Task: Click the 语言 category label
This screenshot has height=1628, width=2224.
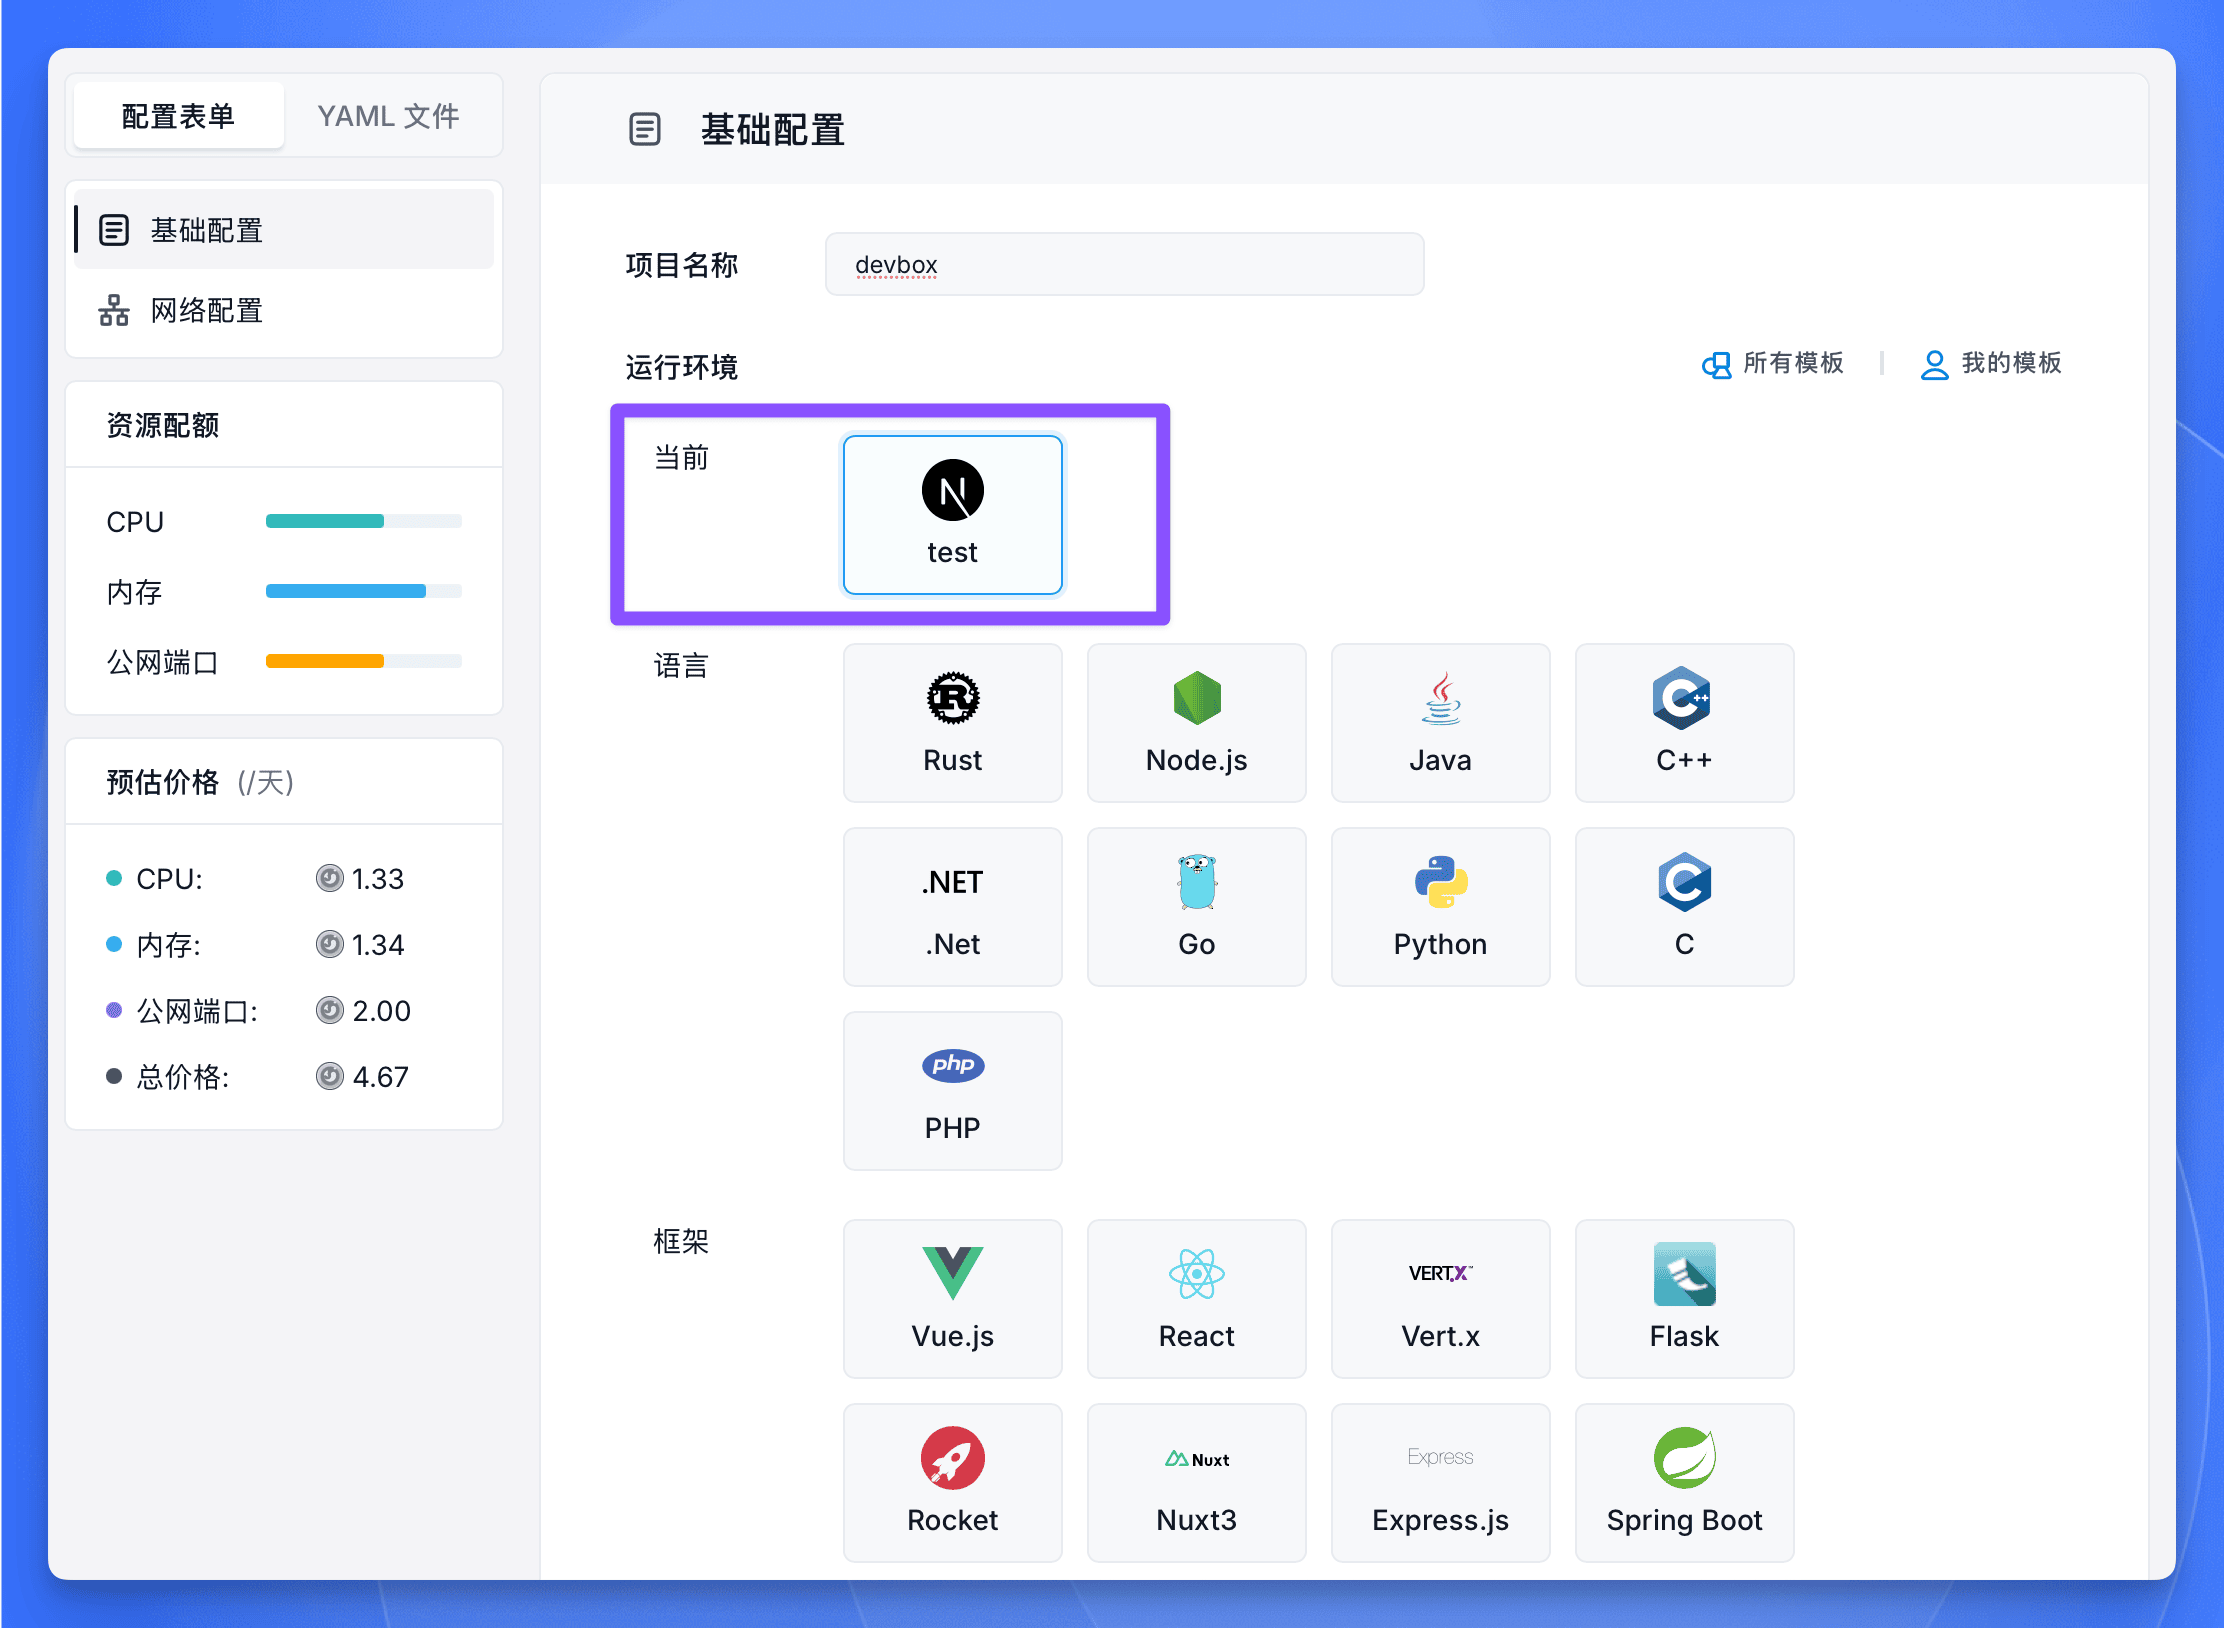Action: [681, 665]
